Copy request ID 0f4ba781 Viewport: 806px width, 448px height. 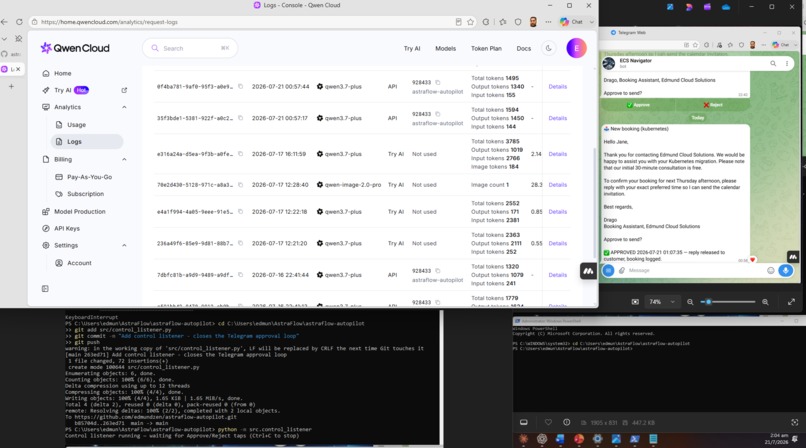tap(240, 86)
